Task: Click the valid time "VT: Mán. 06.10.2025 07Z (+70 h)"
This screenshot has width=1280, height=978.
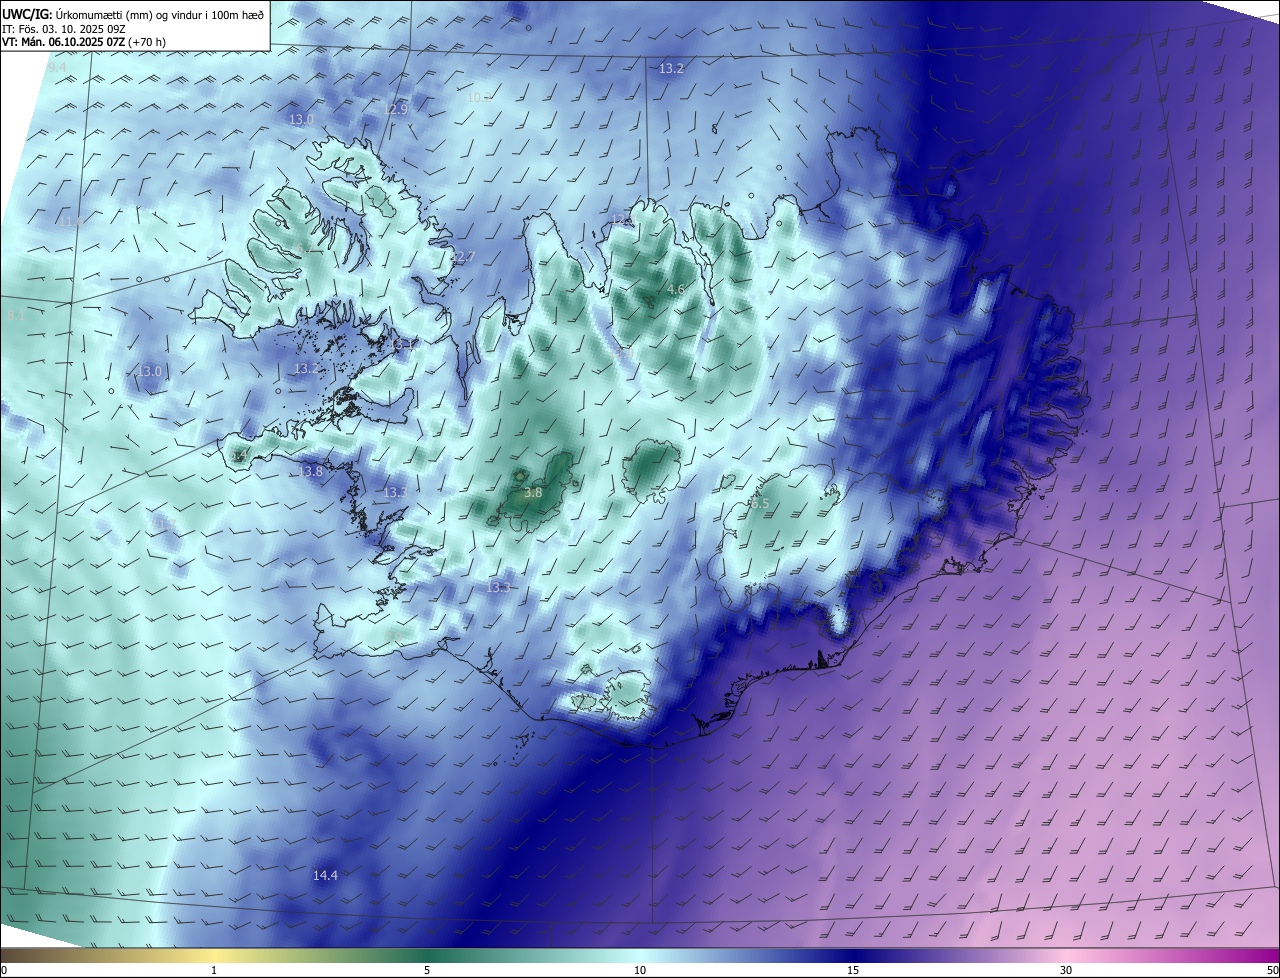Action: click(x=83, y=42)
